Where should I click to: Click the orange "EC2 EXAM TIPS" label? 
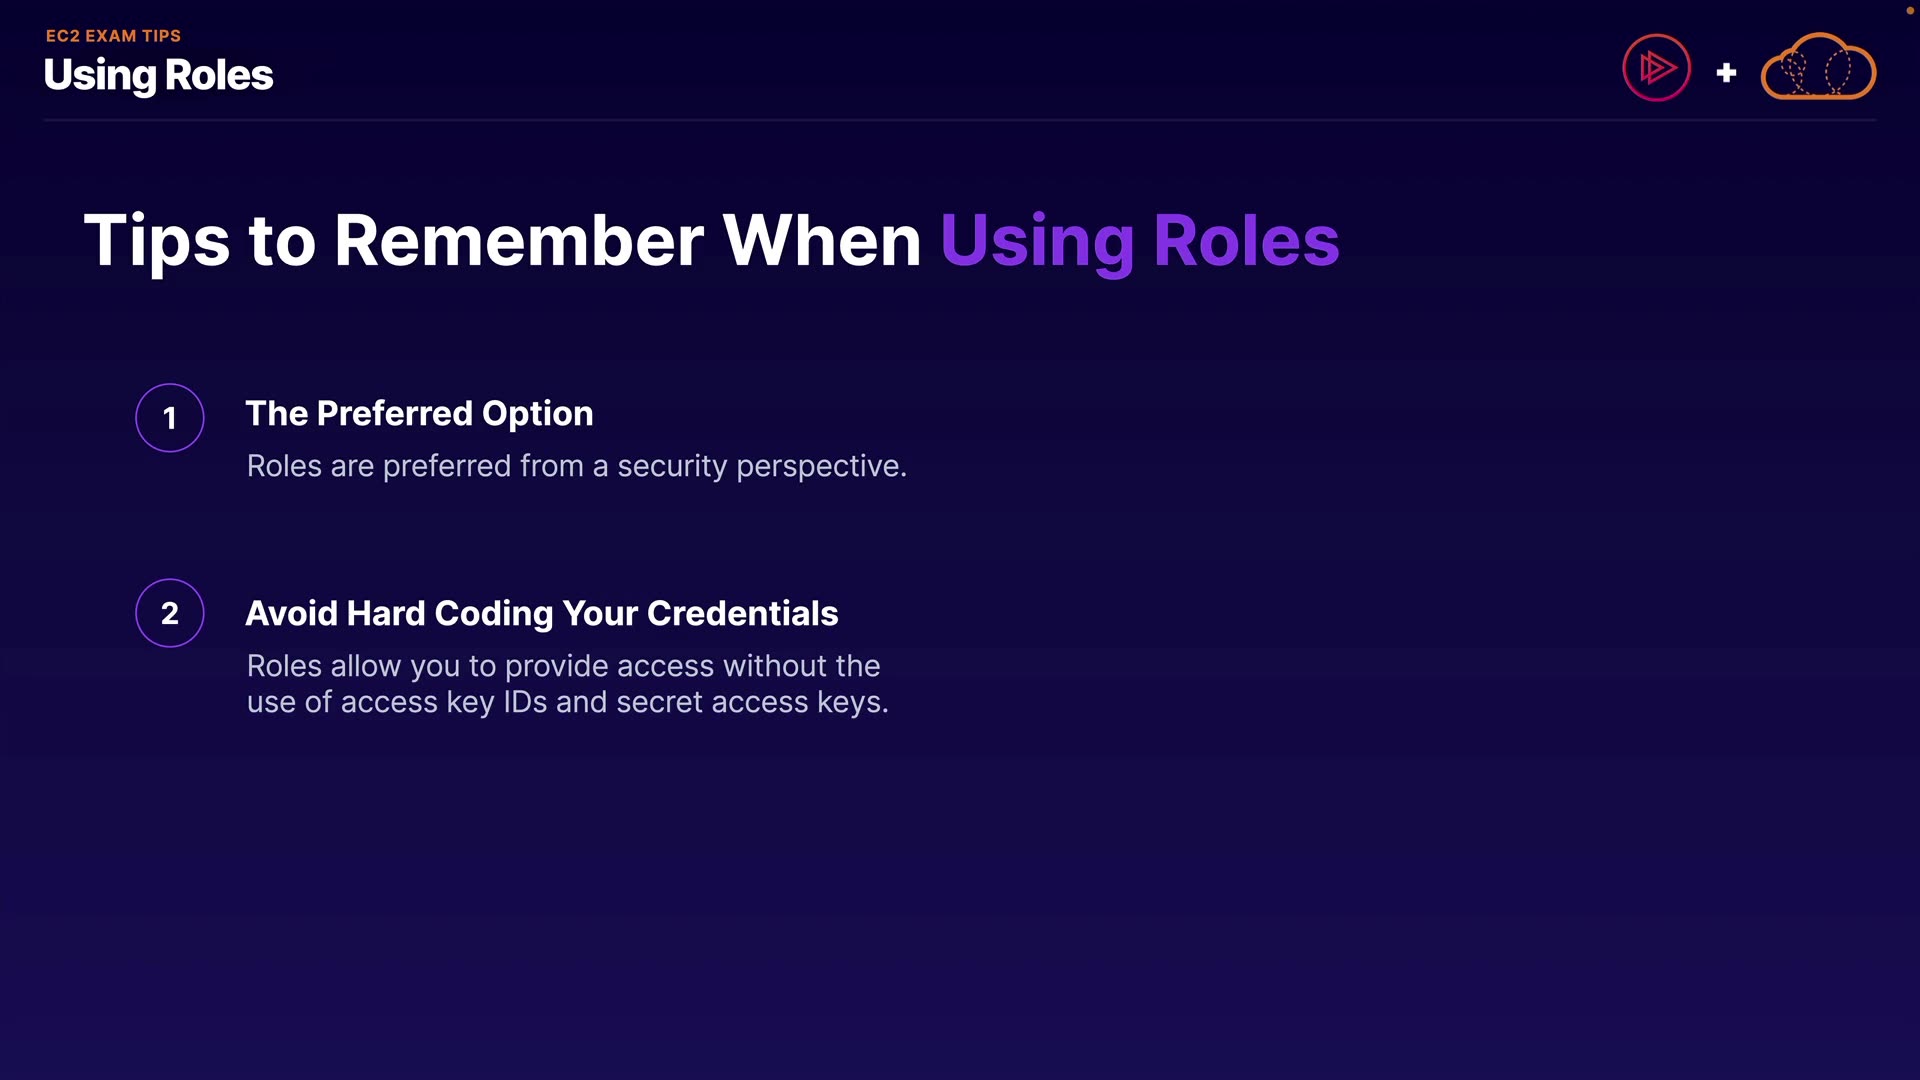[x=113, y=36]
